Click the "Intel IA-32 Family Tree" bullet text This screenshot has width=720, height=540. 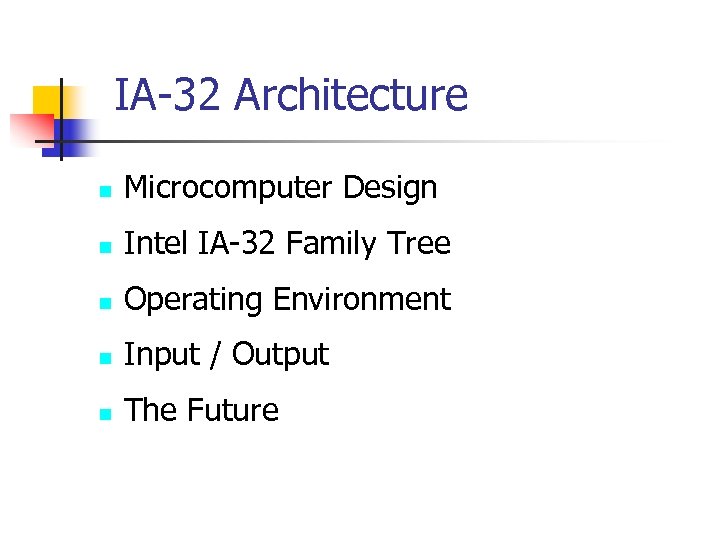coord(287,244)
